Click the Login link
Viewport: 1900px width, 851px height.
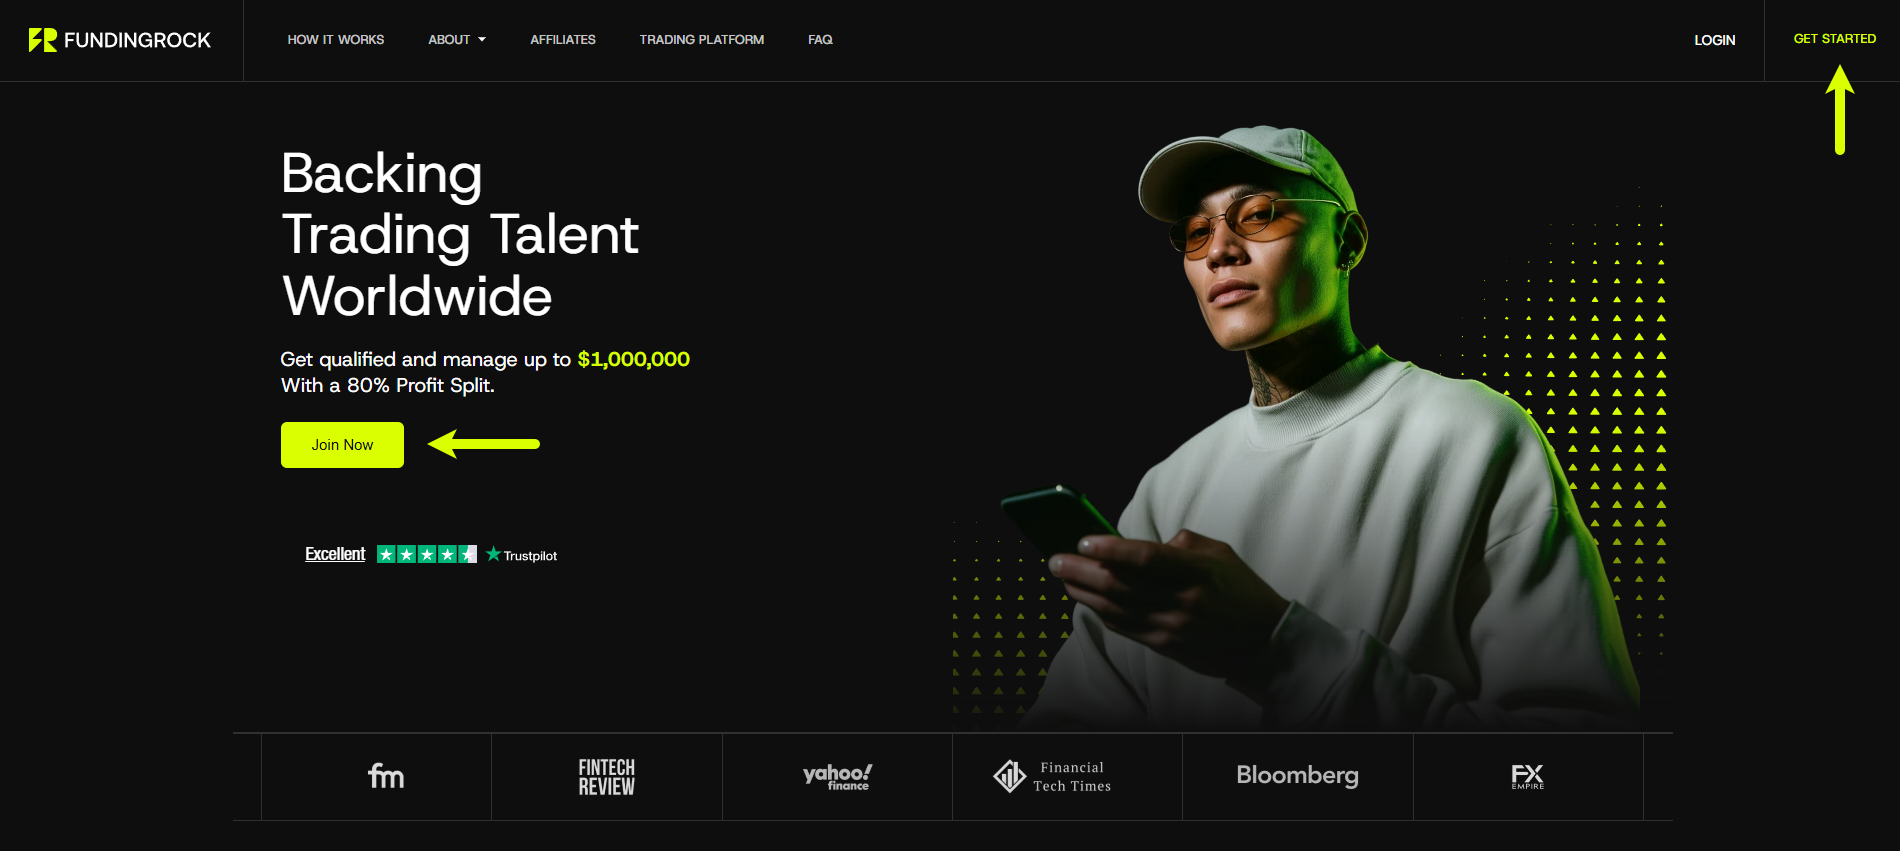1715,40
